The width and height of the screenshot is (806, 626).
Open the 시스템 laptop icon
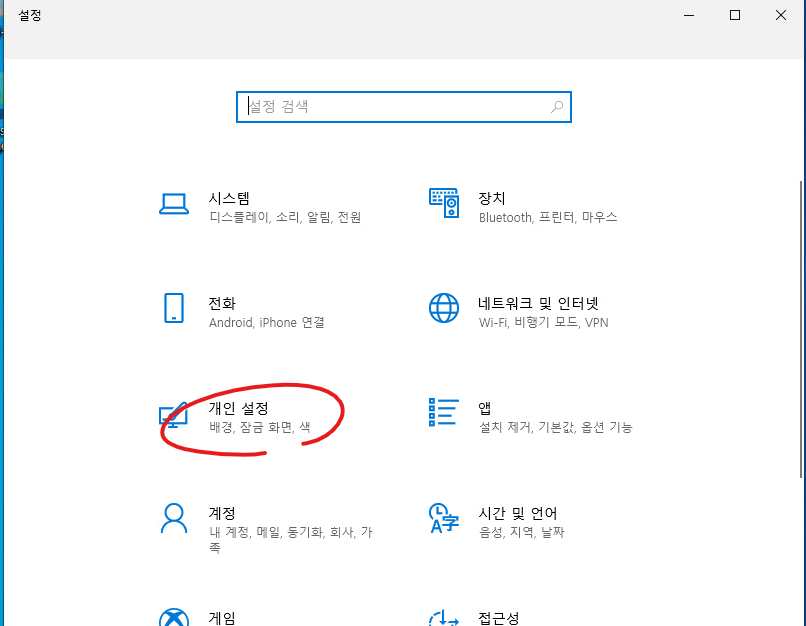174,204
